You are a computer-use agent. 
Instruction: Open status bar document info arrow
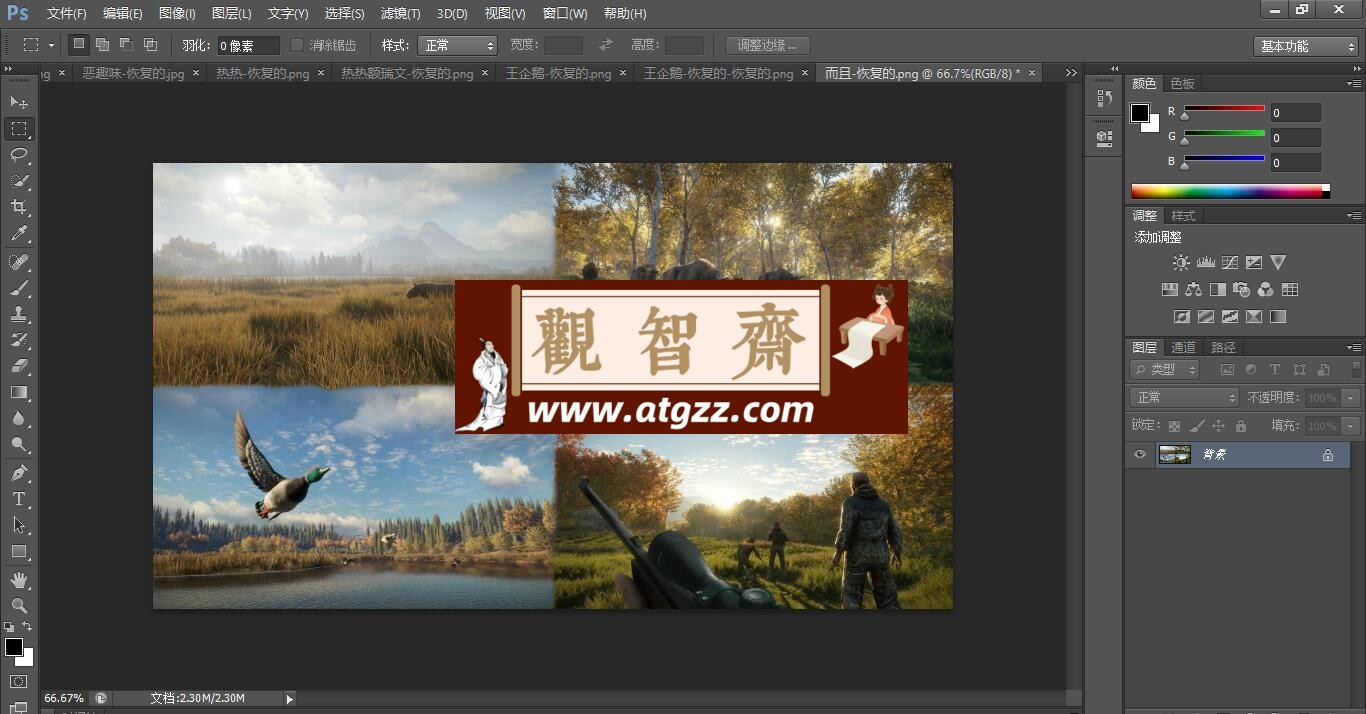pos(290,698)
